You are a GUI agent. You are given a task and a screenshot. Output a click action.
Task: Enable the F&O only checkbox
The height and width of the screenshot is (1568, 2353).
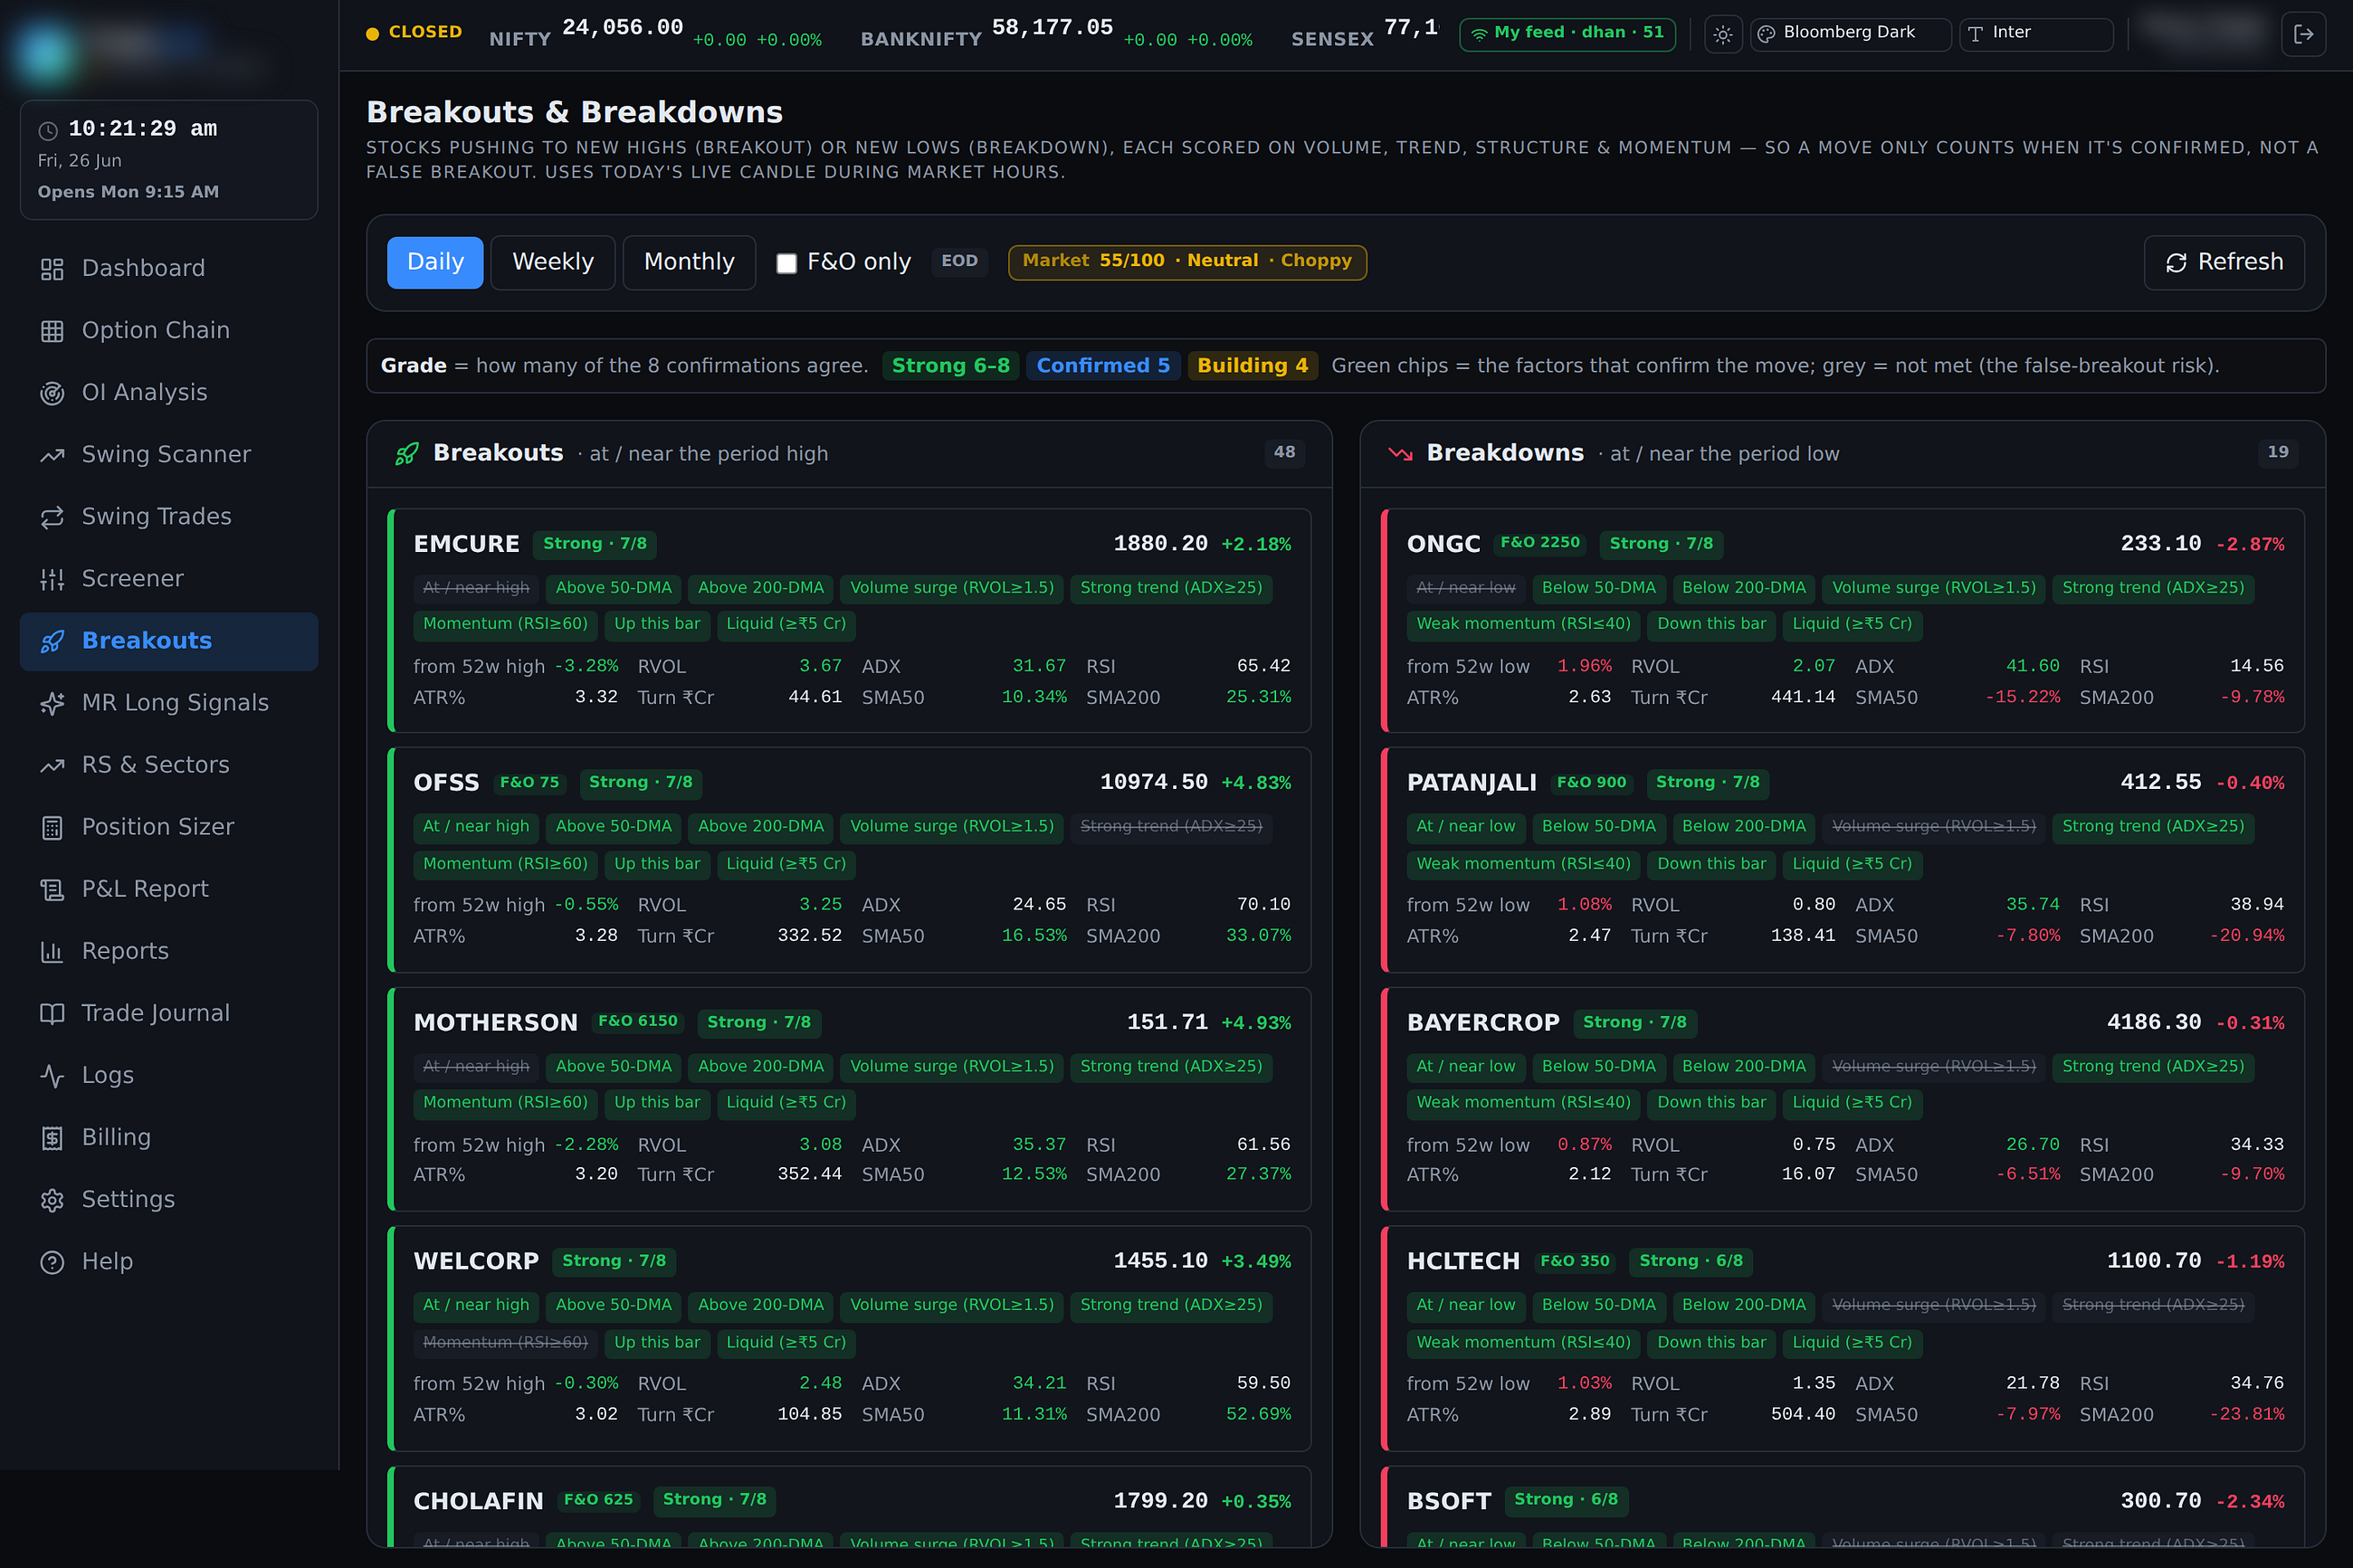pyautogui.click(x=787, y=263)
